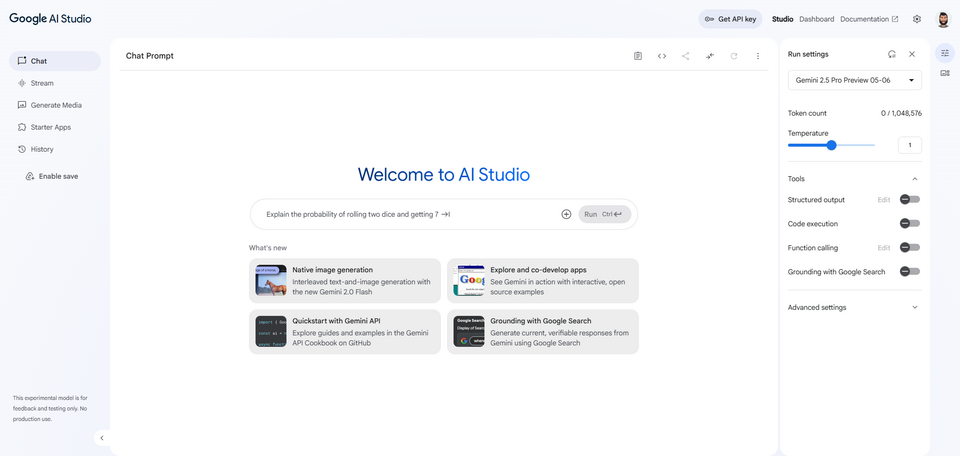The width and height of the screenshot is (960, 456).
Task: Click the Run settings heading
Action: pyautogui.click(x=808, y=54)
